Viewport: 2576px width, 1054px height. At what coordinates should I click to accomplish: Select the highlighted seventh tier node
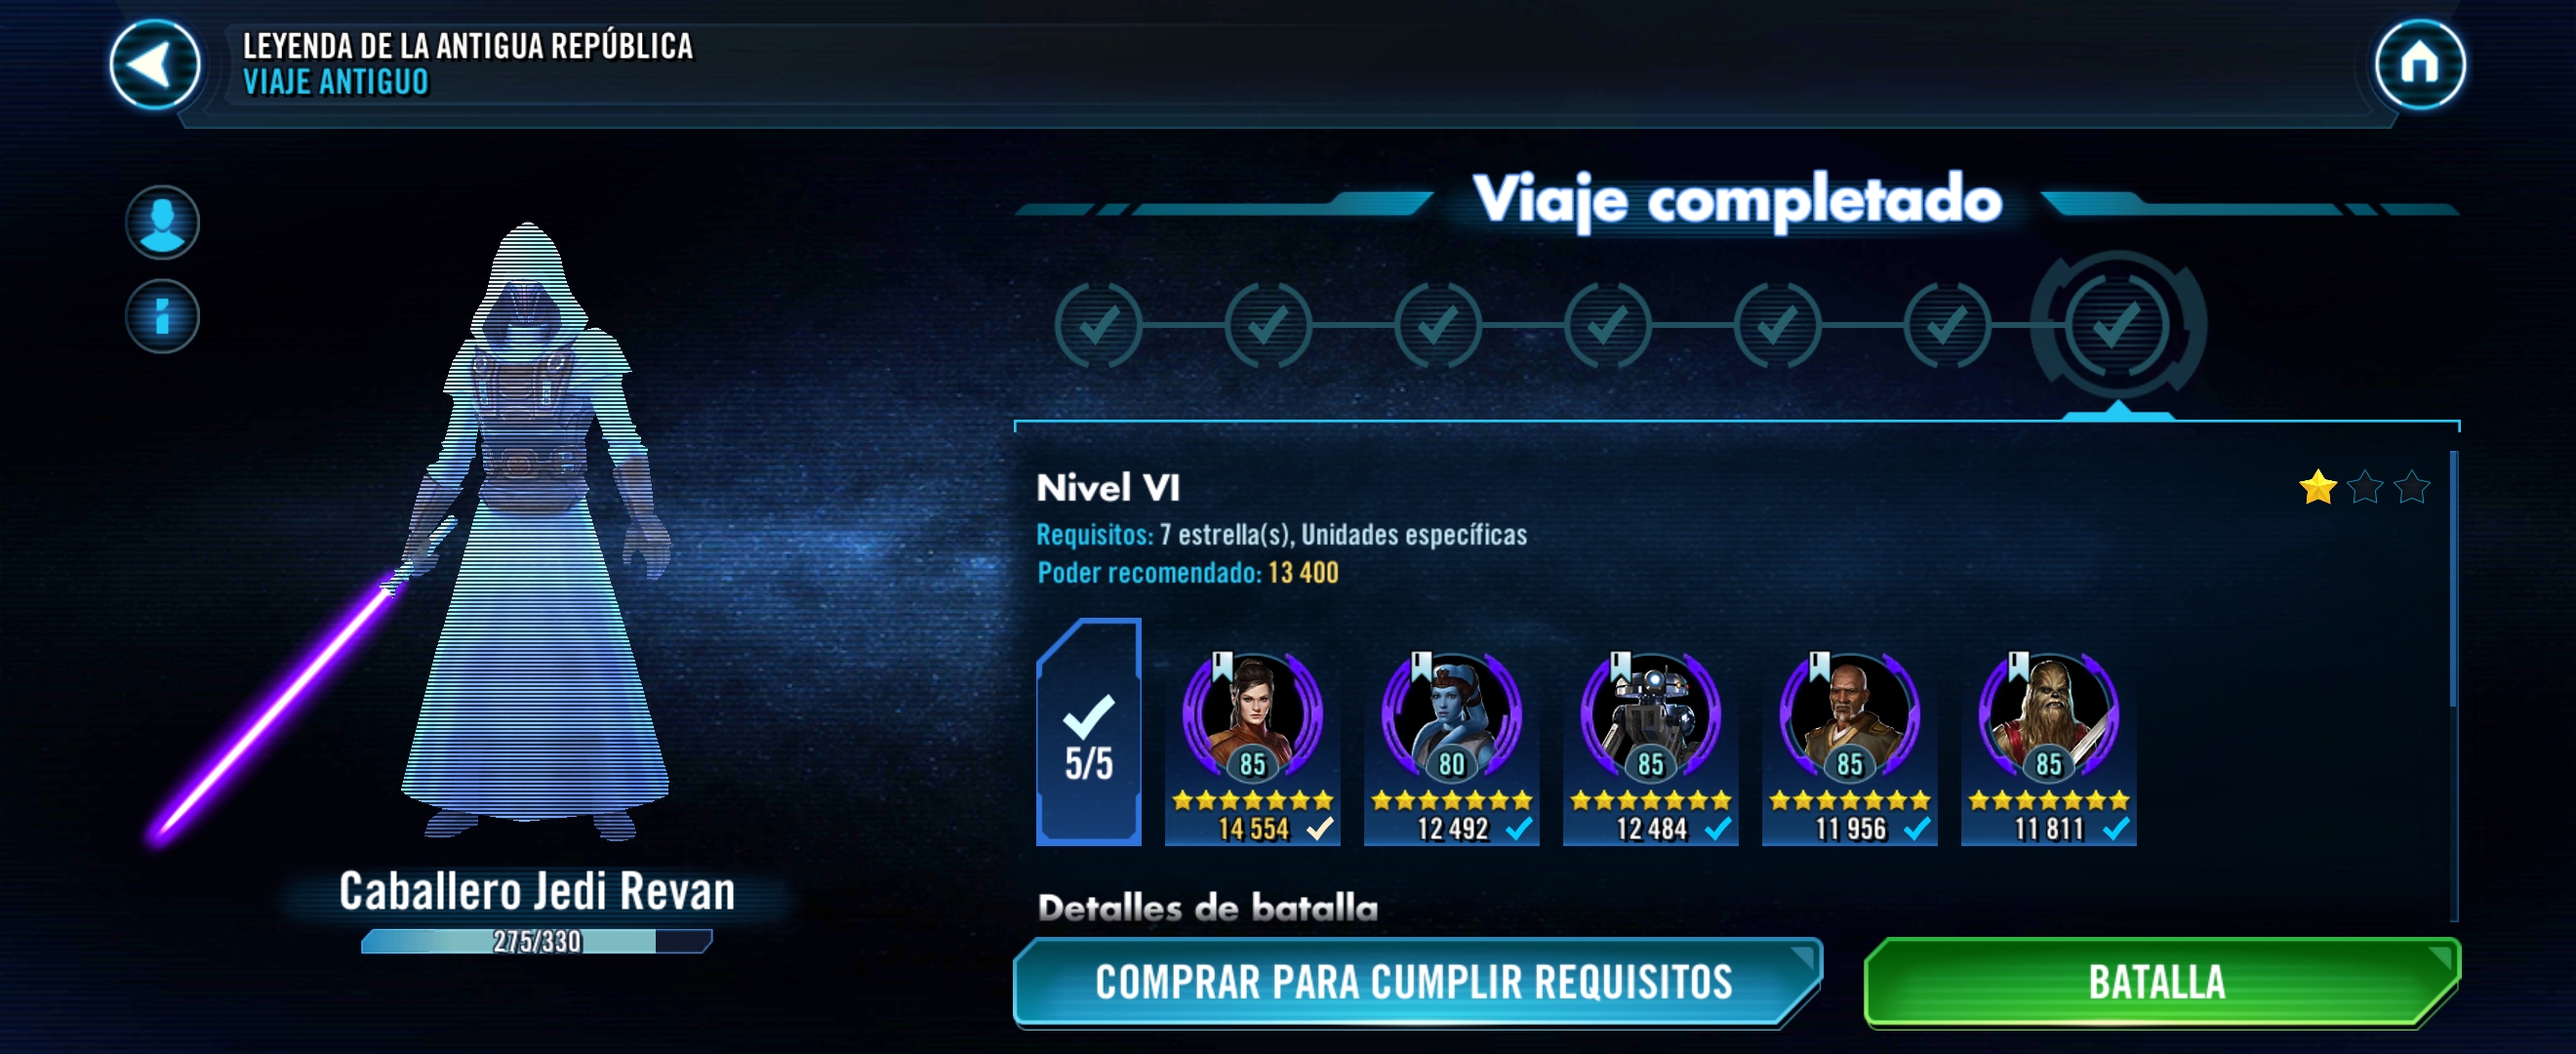click(2117, 325)
